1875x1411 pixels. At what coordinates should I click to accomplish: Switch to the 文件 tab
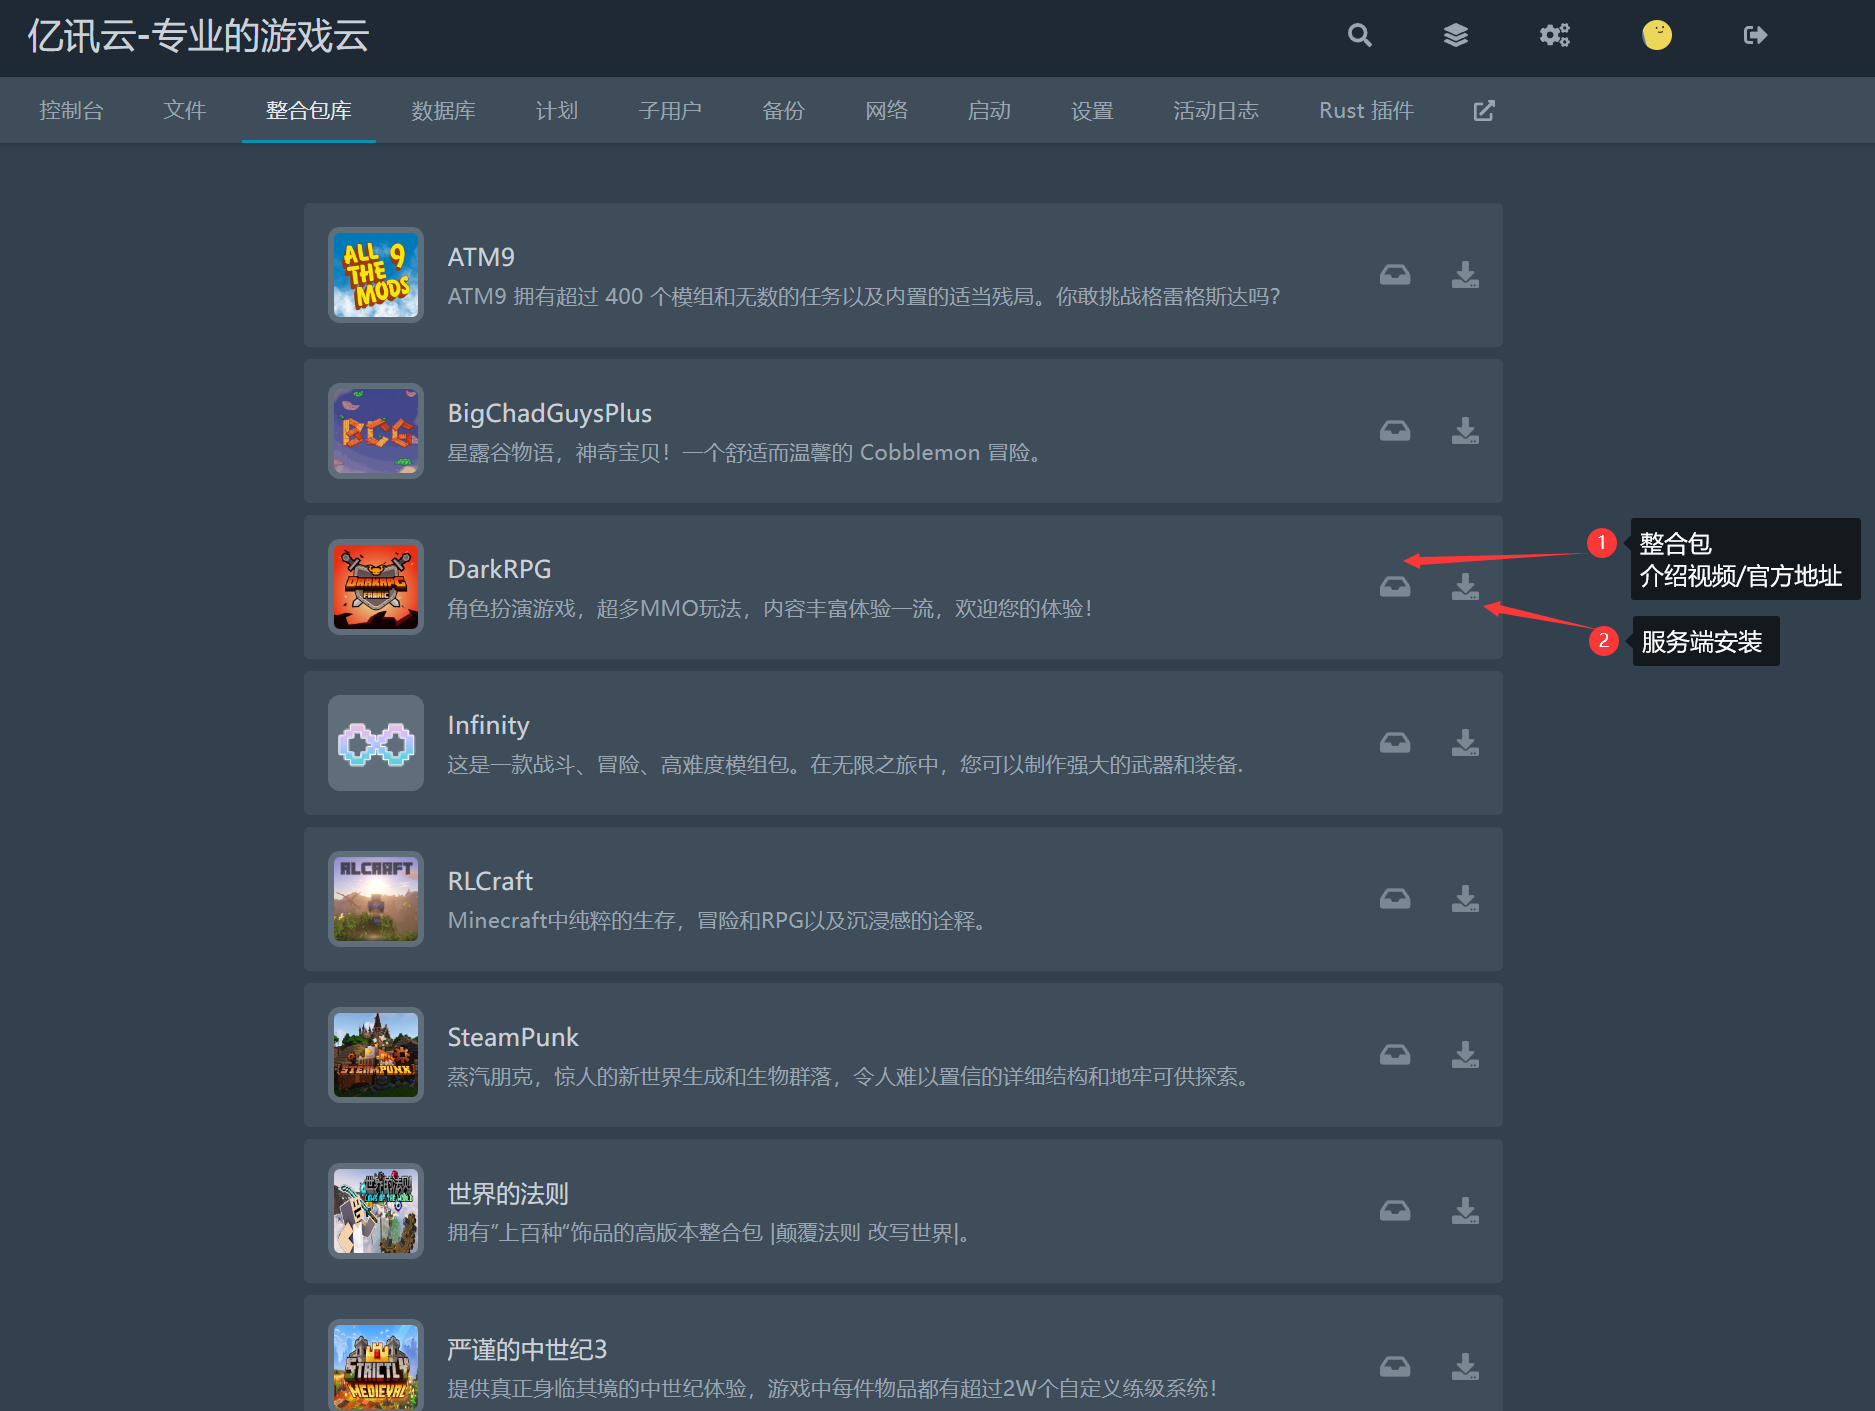(185, 110)
